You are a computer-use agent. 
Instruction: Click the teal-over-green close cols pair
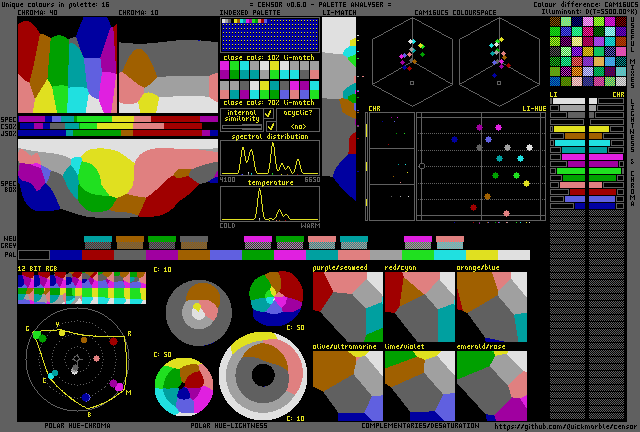tap(274, 90)
